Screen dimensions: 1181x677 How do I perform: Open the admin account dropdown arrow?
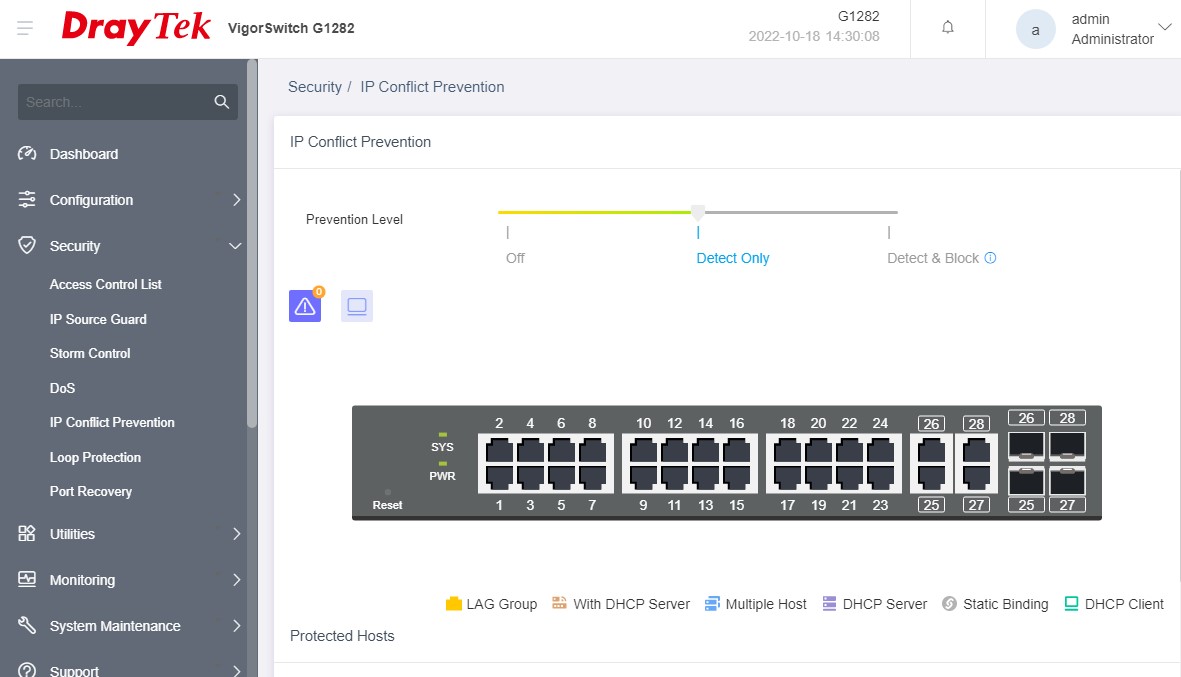(x=1165, y=26)
